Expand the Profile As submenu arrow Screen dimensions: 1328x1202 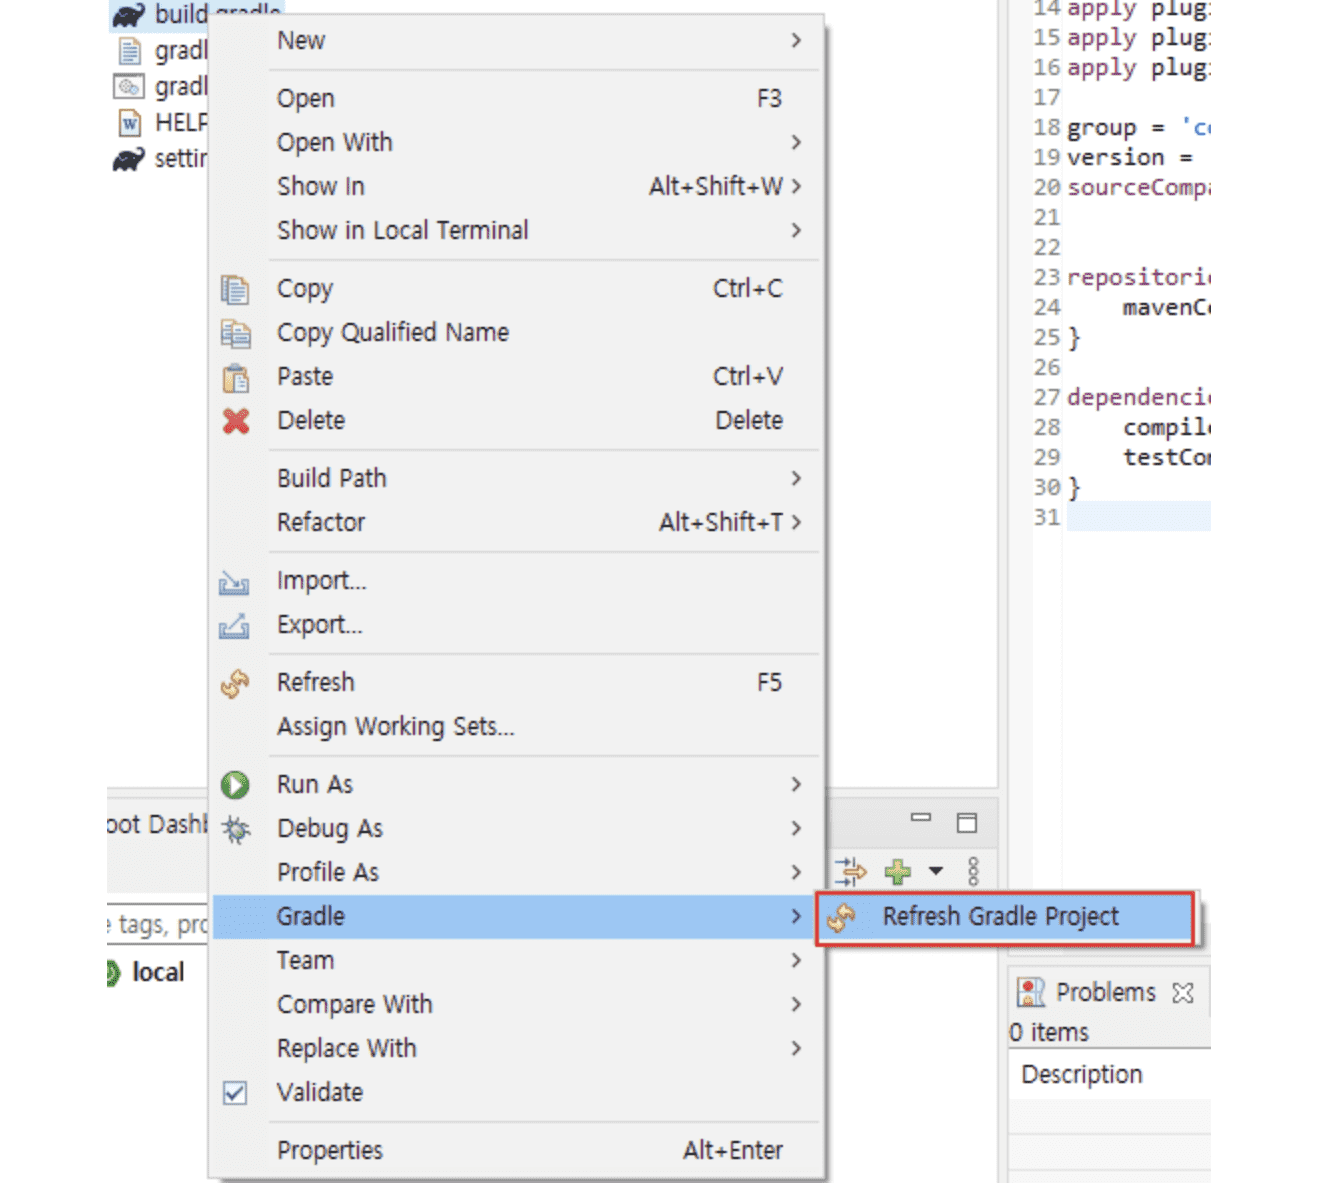[796, 873]
